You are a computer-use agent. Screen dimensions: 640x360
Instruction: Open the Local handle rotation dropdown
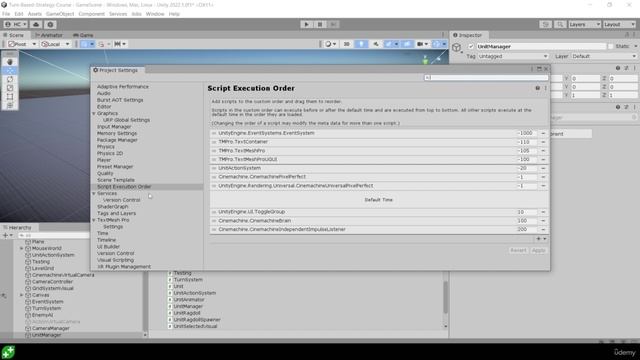point(56,44)
